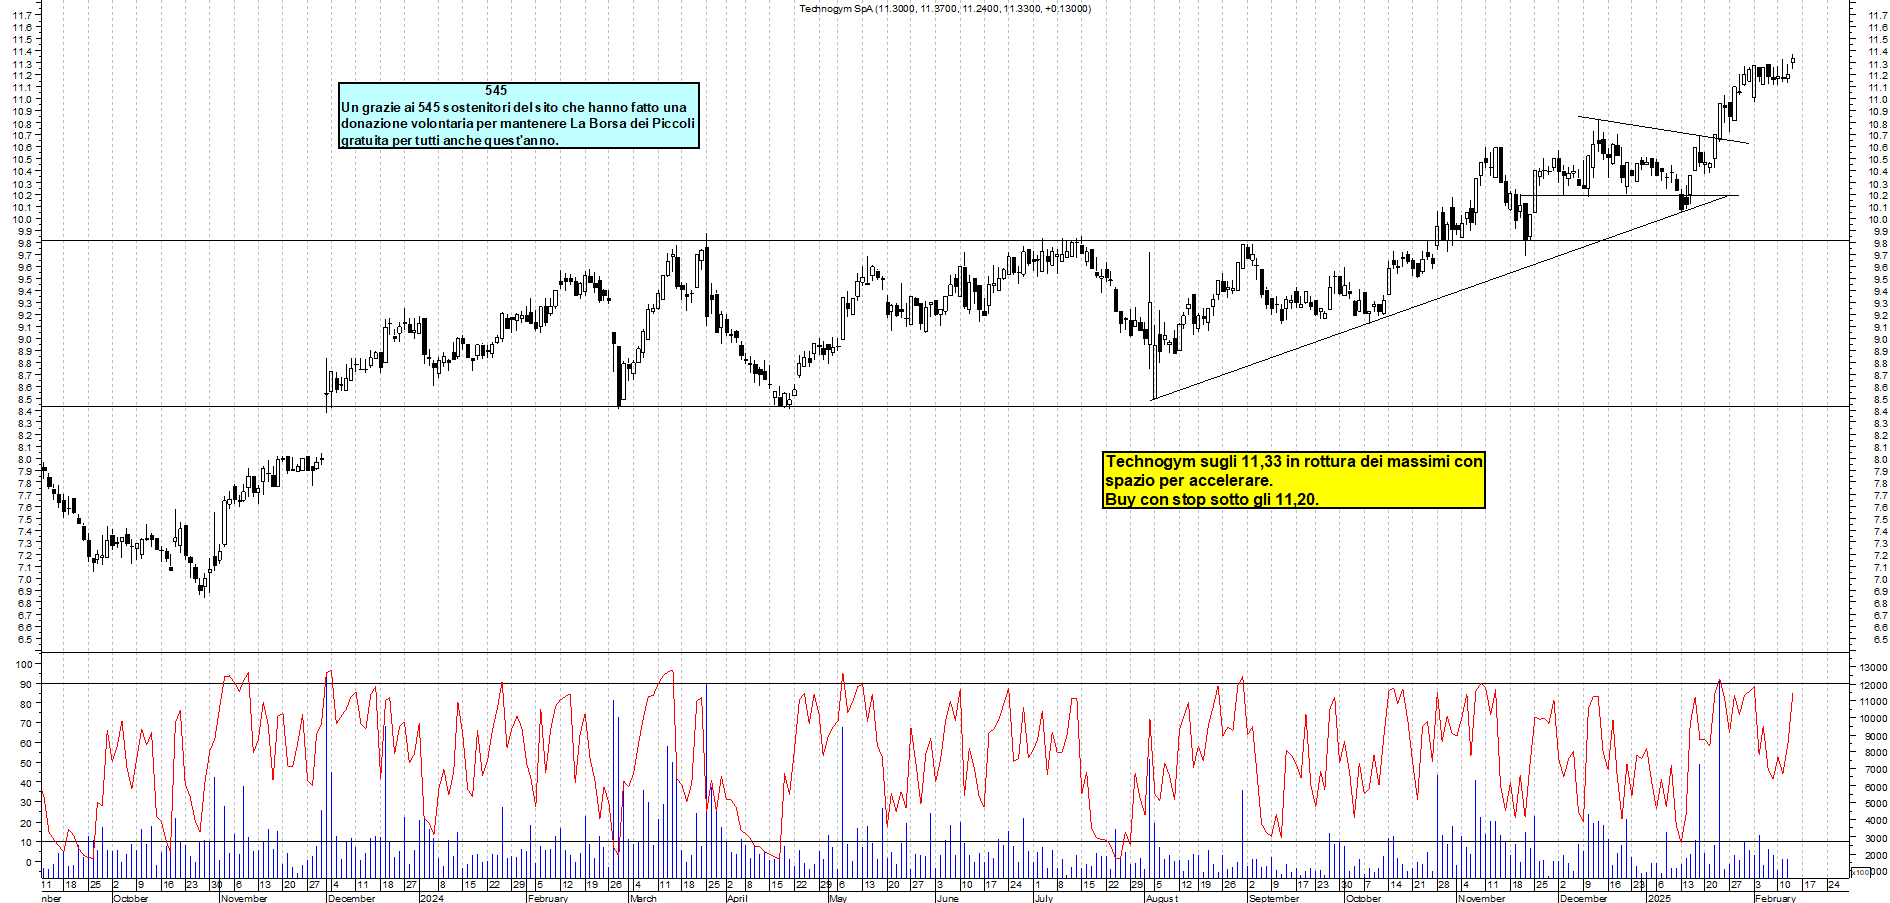Click the 'May' month label
1890x903 pixels.
(x=838, y=898)
